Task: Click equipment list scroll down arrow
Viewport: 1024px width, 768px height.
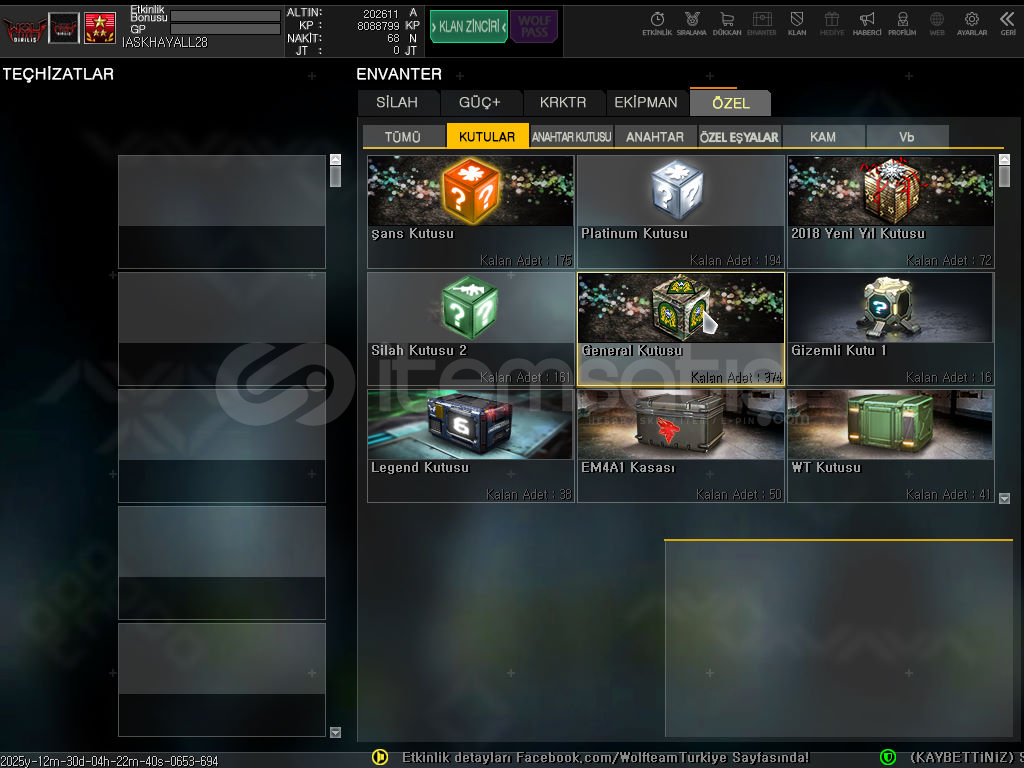Action: point(336,733)
